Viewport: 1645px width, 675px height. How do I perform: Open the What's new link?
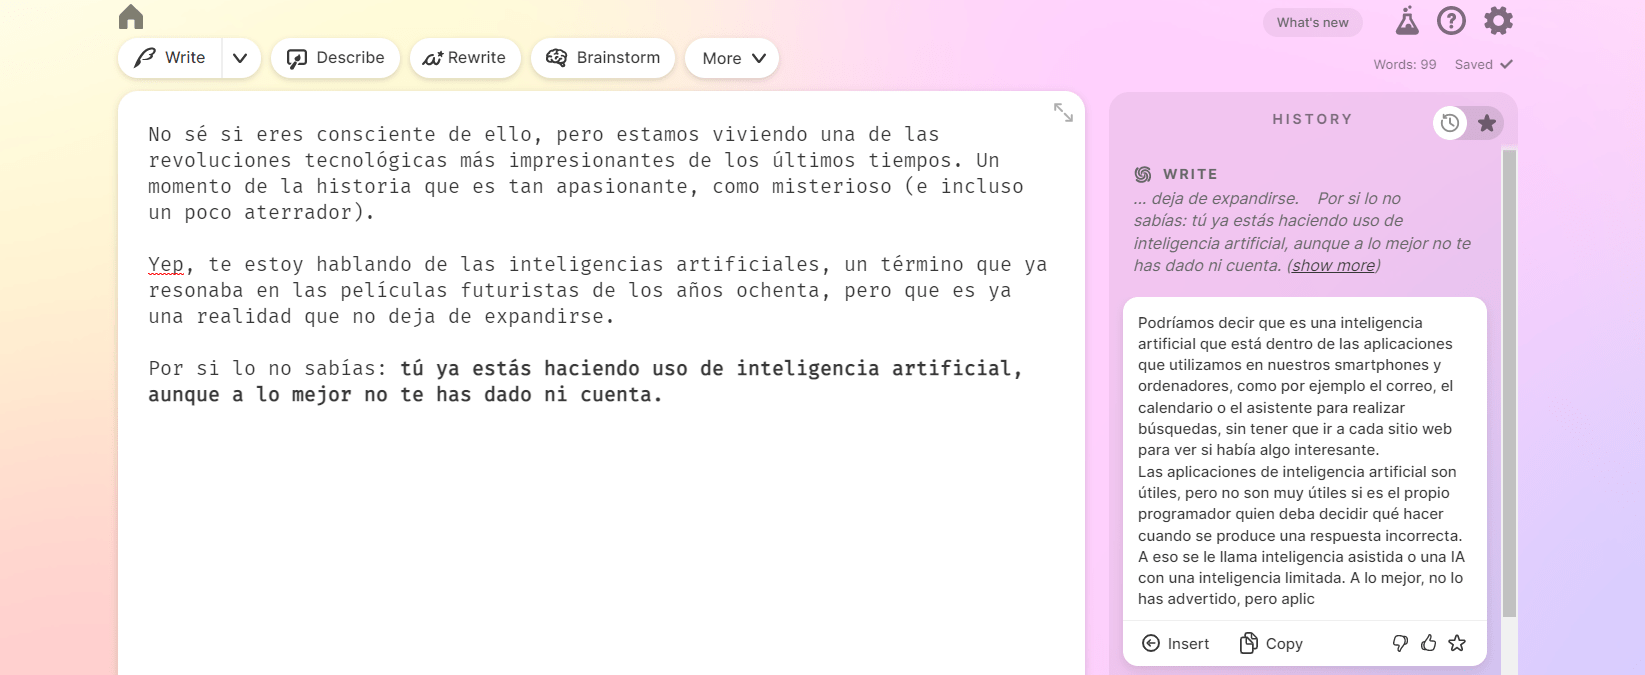pyautogui.click(x=1312, y=22)
